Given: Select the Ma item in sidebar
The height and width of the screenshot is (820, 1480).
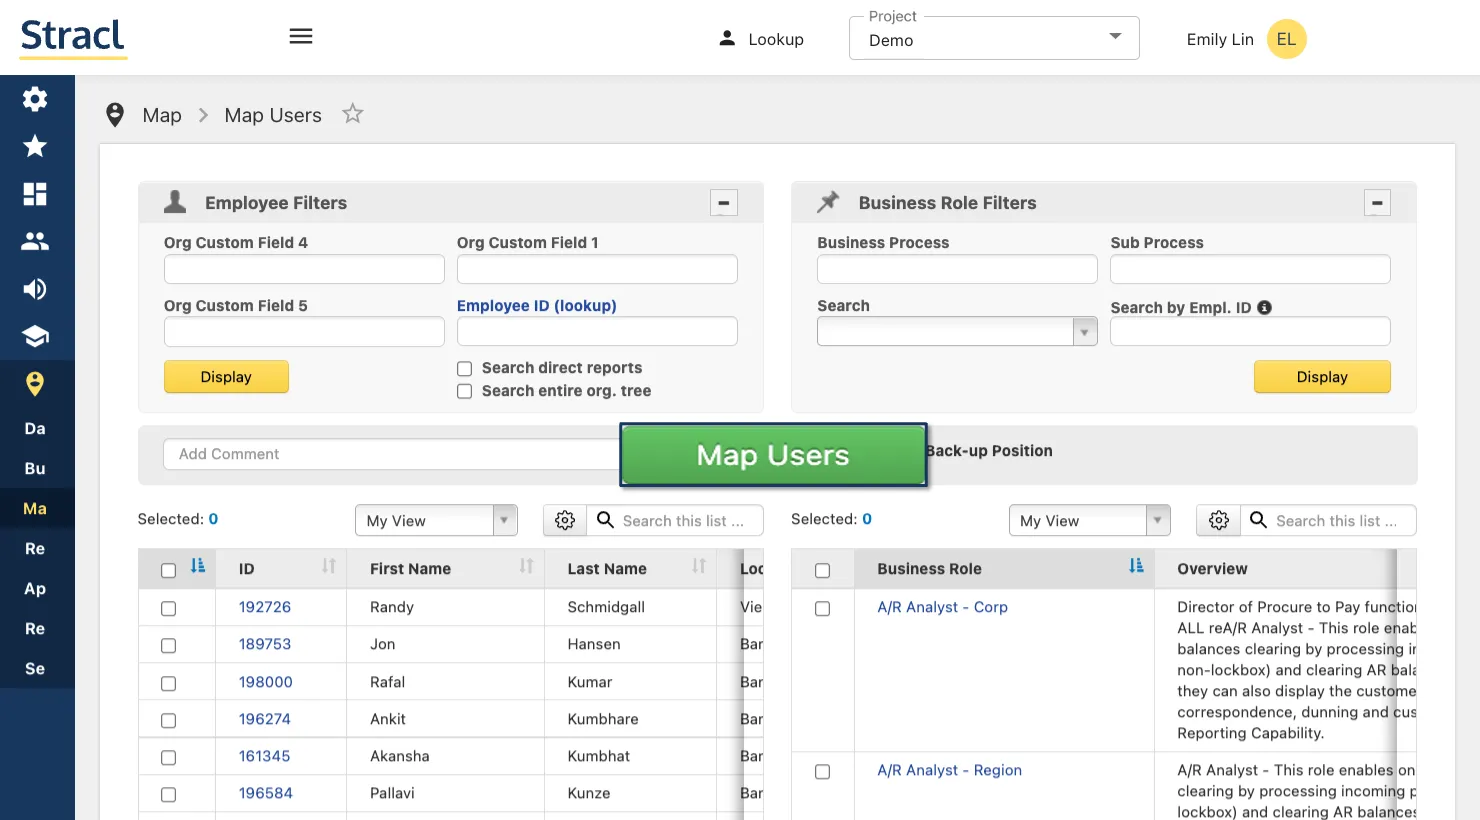Looking at the screenshot, I should 35,508.
